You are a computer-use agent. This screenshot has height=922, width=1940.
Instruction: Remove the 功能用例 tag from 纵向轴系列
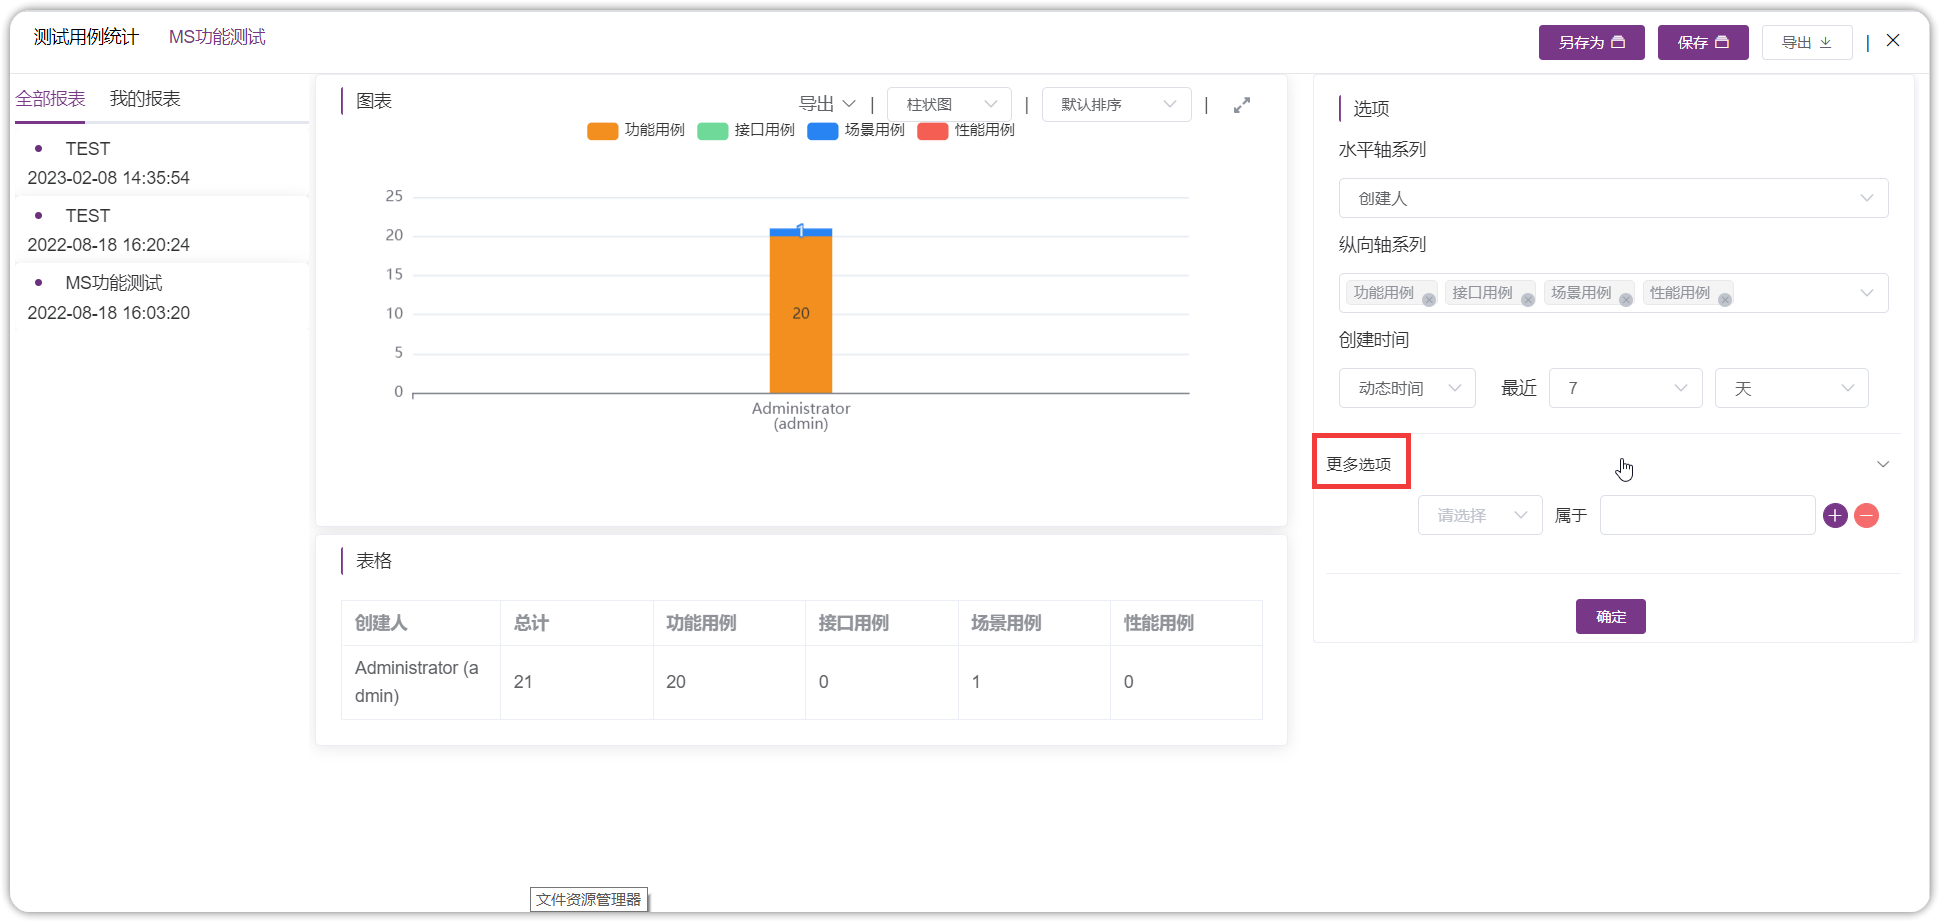[x=1429, y=300]
